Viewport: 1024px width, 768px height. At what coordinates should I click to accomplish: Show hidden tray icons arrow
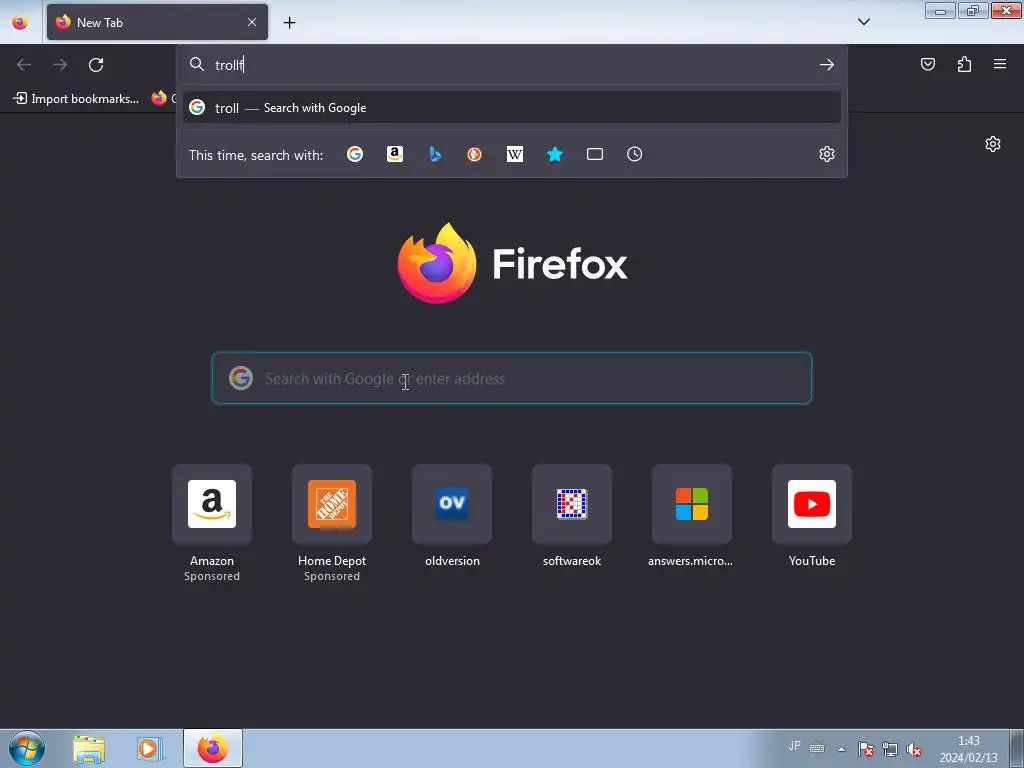tap(841, 749)
